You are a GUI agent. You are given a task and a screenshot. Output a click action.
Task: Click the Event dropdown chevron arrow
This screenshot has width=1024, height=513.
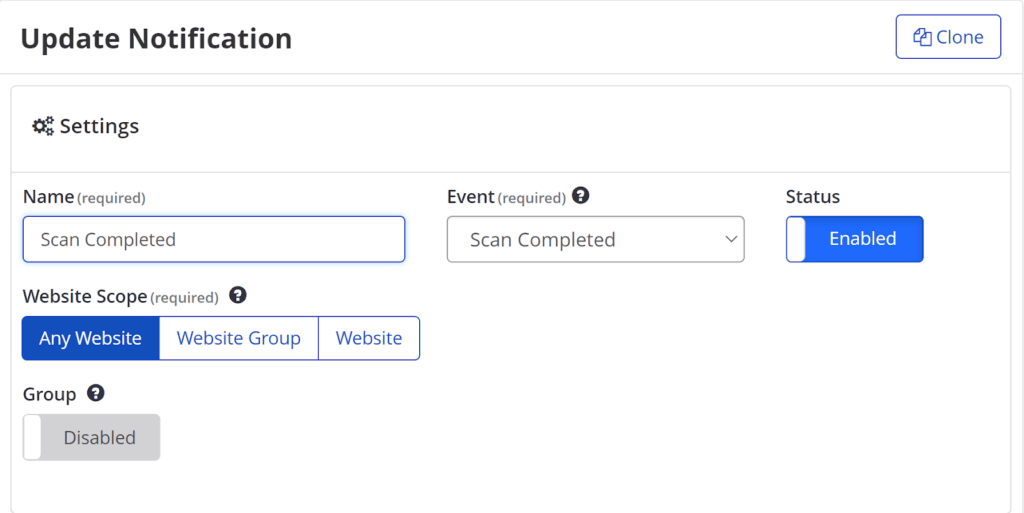tap(729, 240)
